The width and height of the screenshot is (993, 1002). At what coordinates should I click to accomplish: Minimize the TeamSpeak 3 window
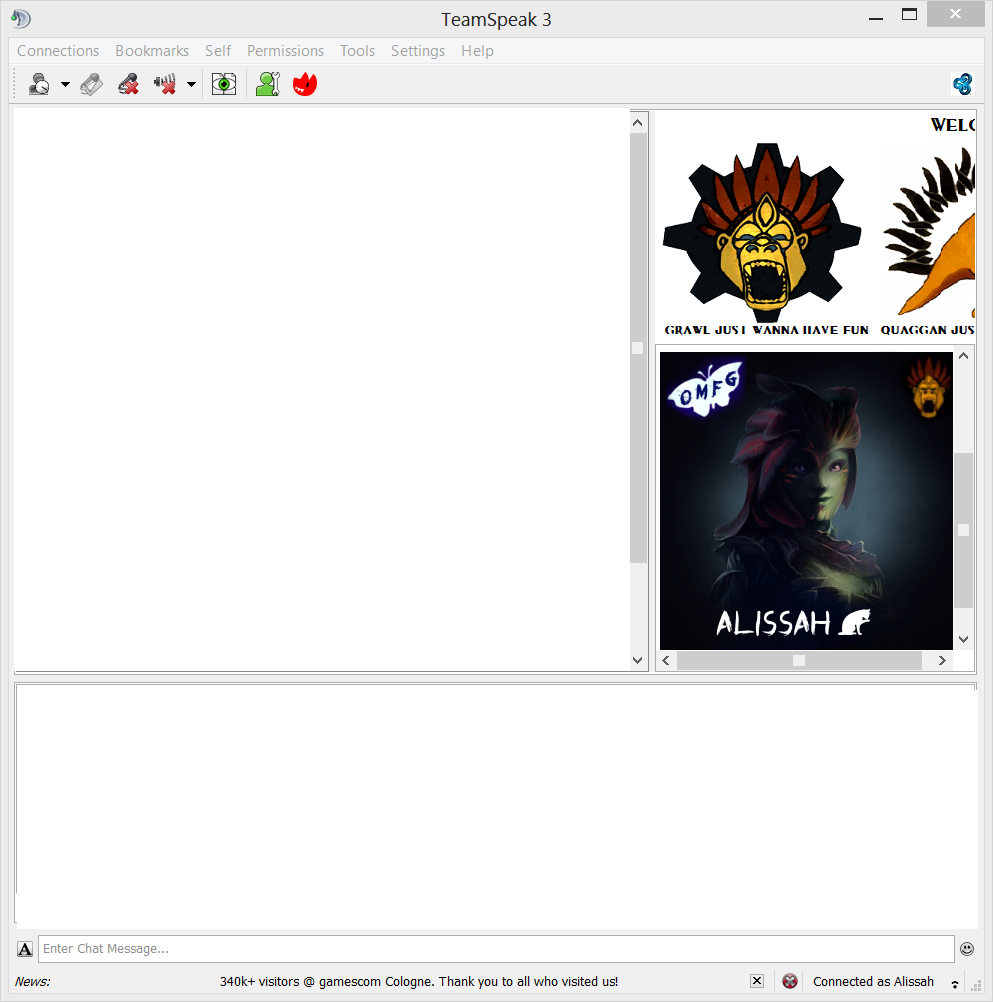click(876, 19)
